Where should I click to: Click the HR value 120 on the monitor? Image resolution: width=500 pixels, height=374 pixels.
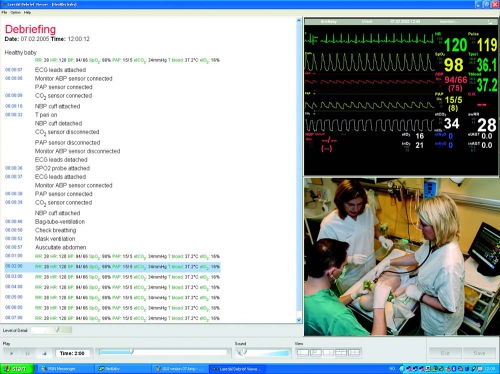click(x=455, y=45)
